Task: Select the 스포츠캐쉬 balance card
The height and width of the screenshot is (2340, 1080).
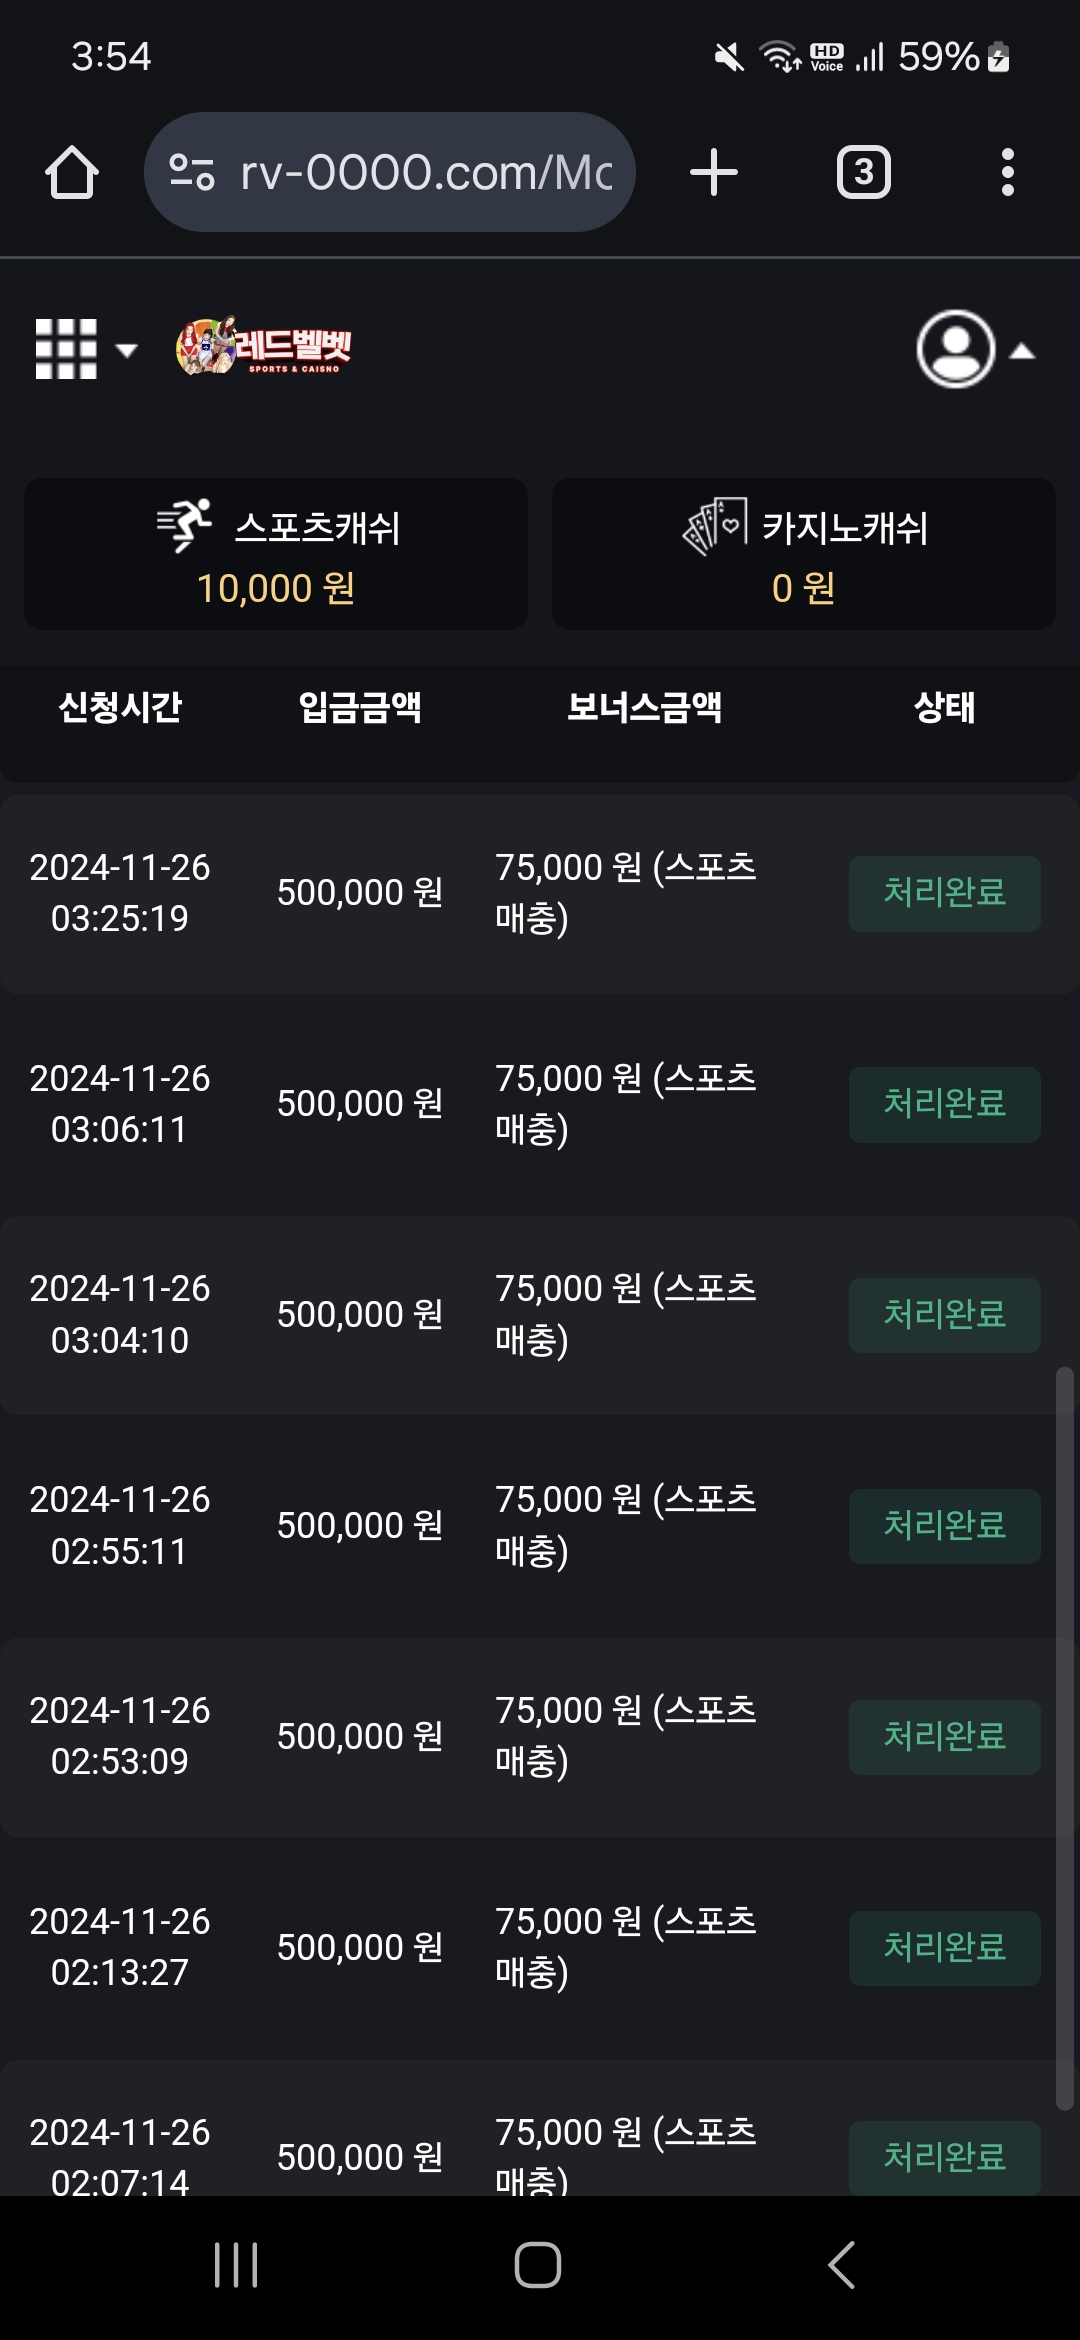Action: (276, 554)
